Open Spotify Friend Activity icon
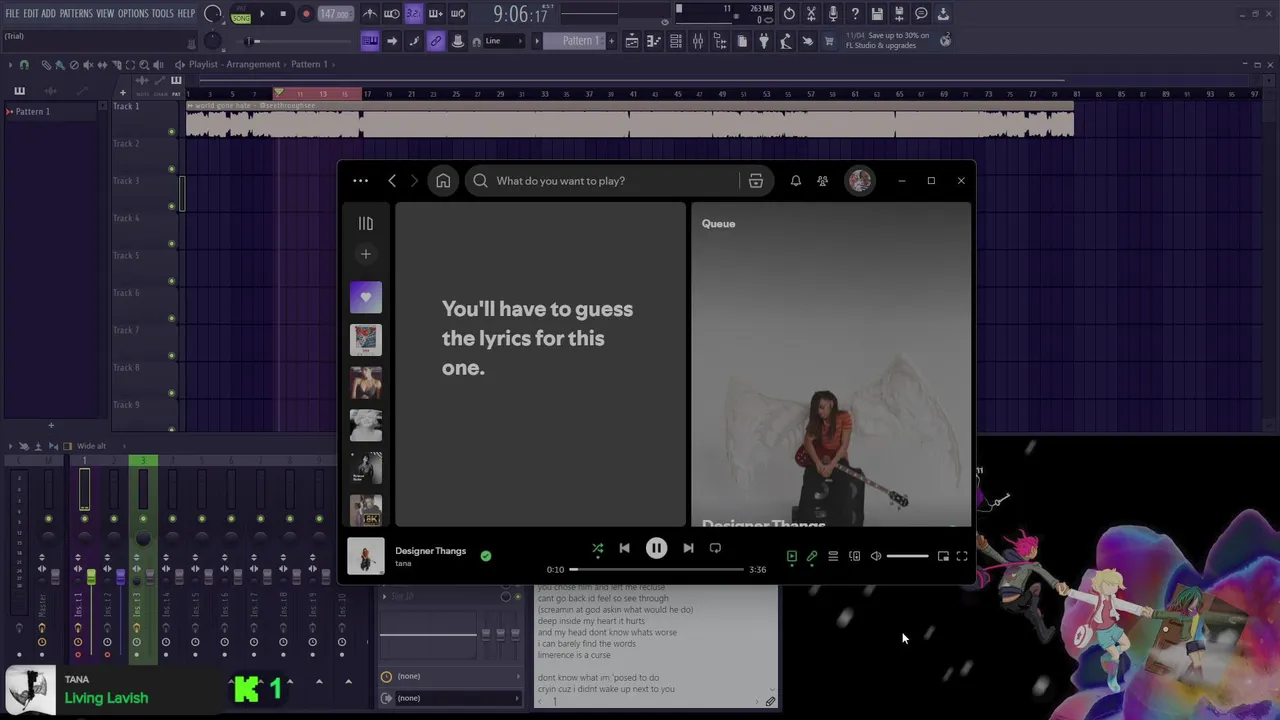Image resolution: width=1280 pixels, height=720 pixels. click(x=823, y=181)
